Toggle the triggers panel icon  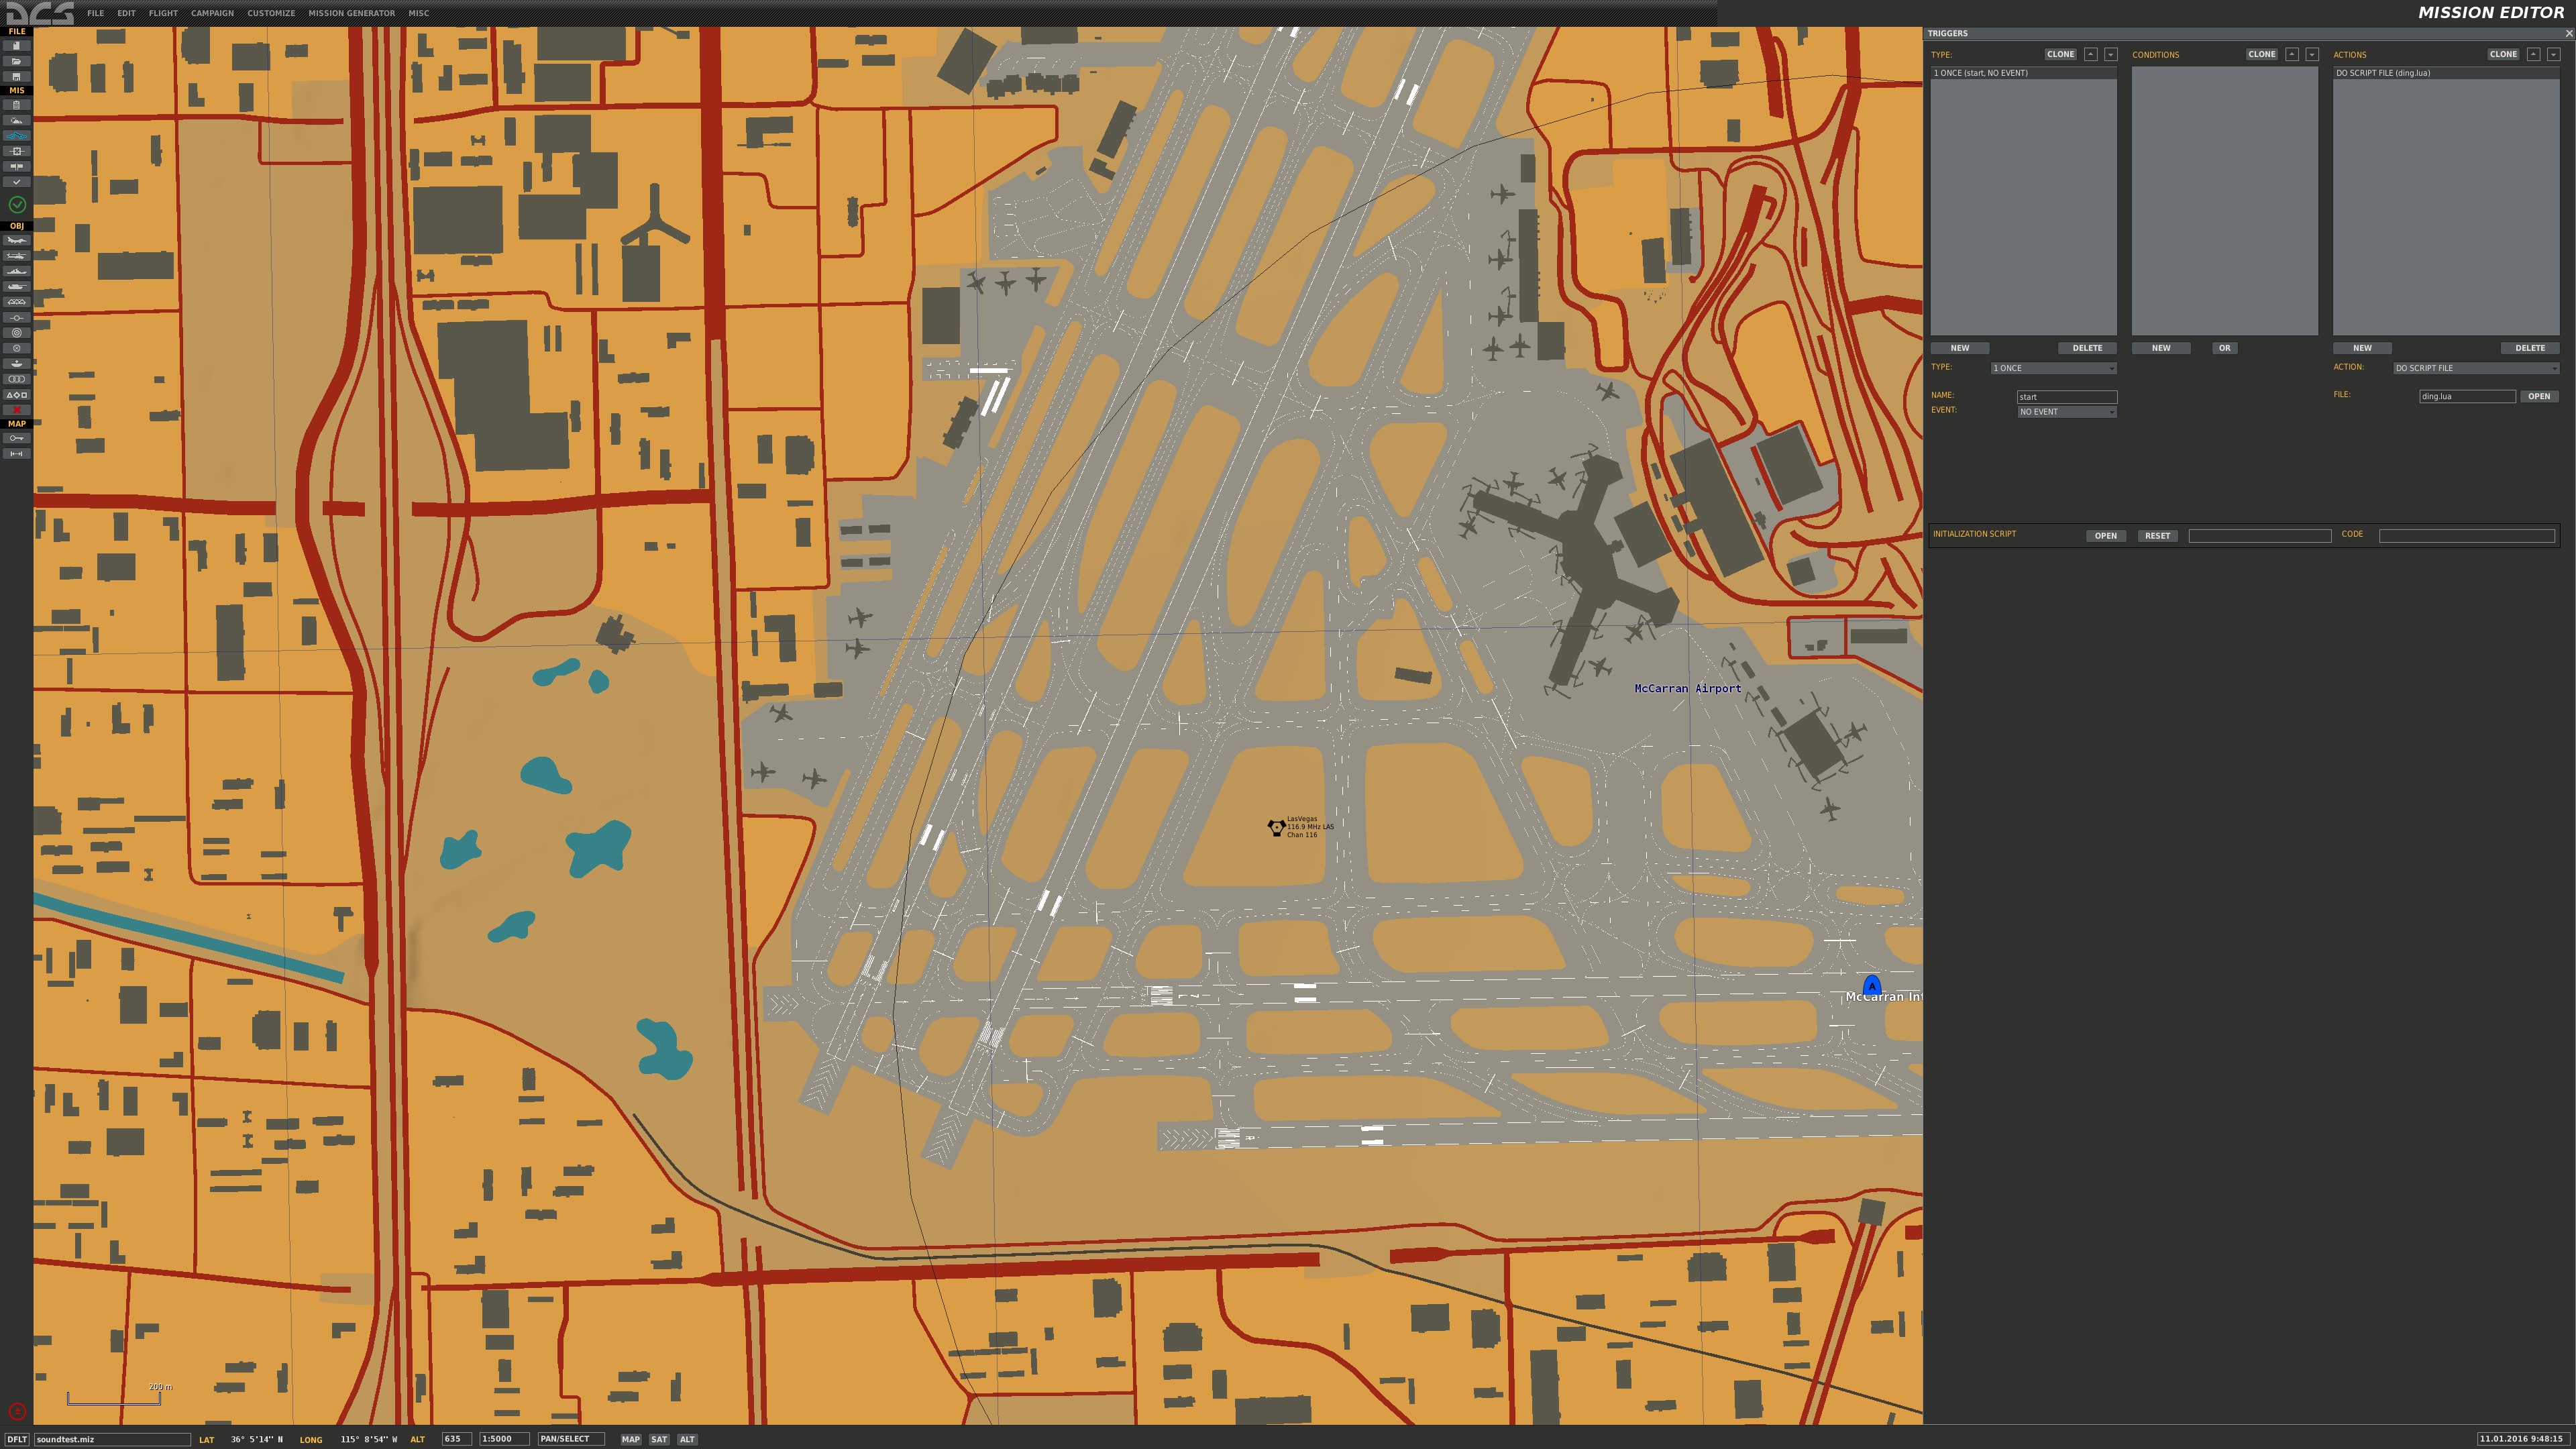16,136
